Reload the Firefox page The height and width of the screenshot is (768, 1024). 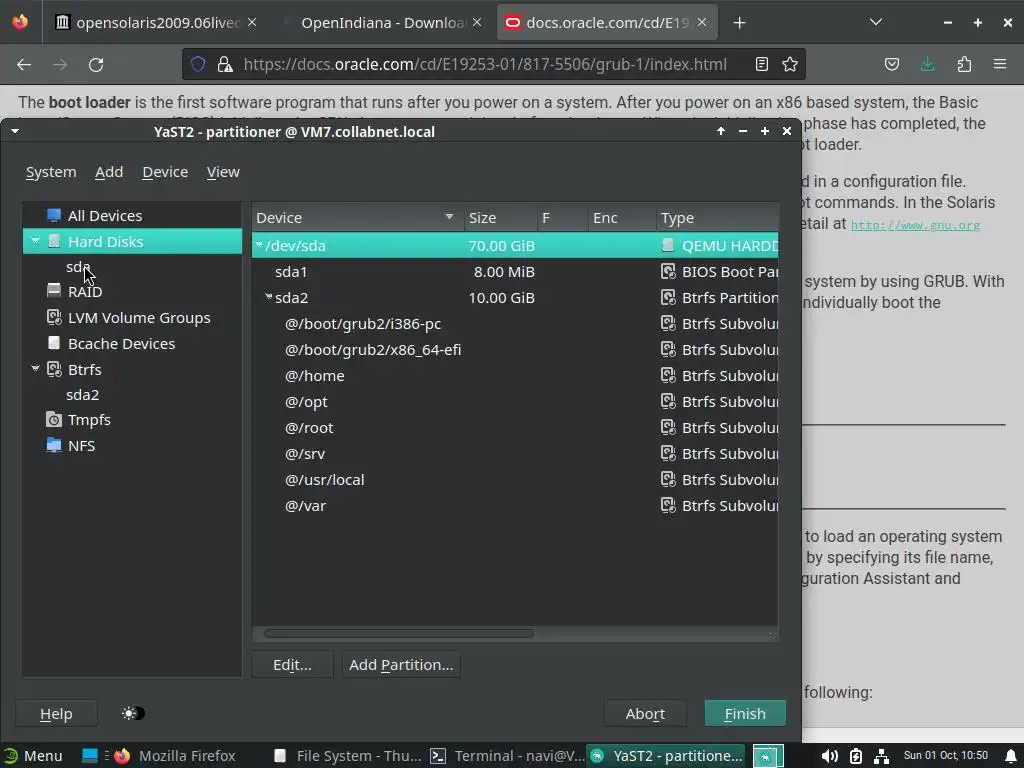96,65
